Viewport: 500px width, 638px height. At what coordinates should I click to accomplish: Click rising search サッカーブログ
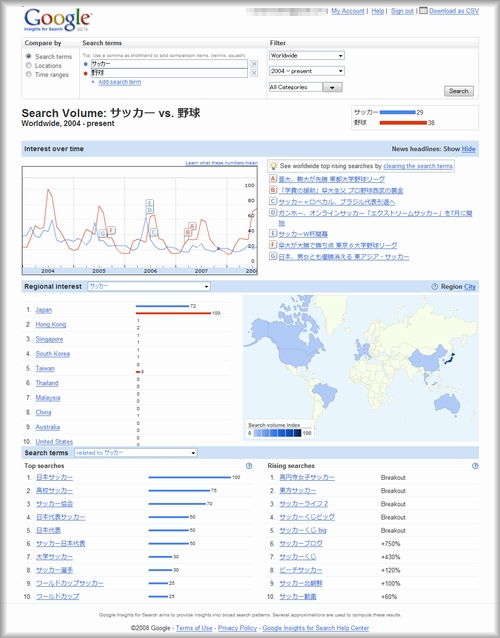tap(301, 544)
